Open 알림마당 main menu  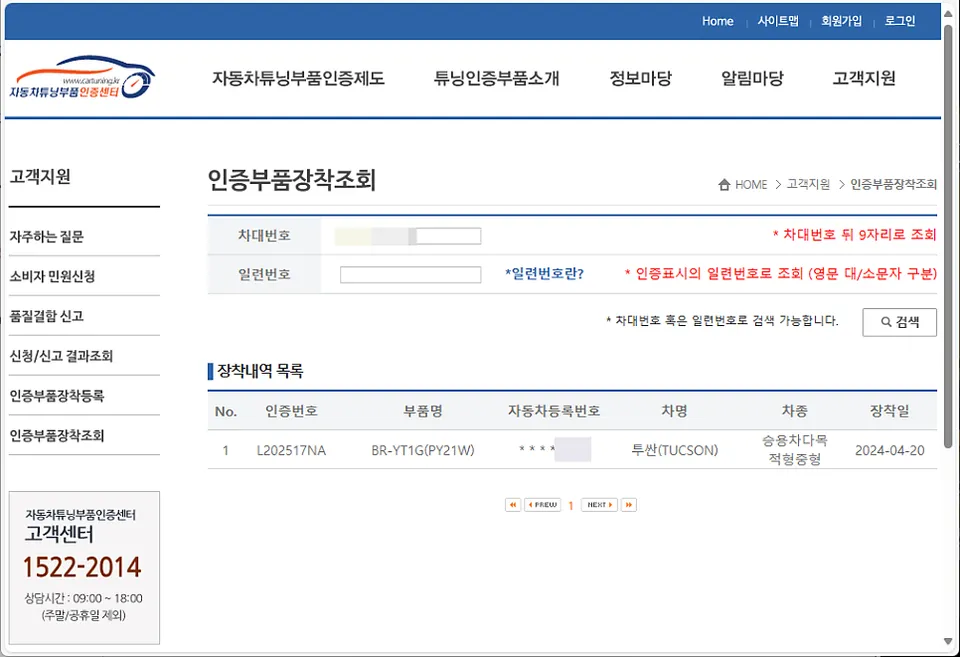(752, 78)
